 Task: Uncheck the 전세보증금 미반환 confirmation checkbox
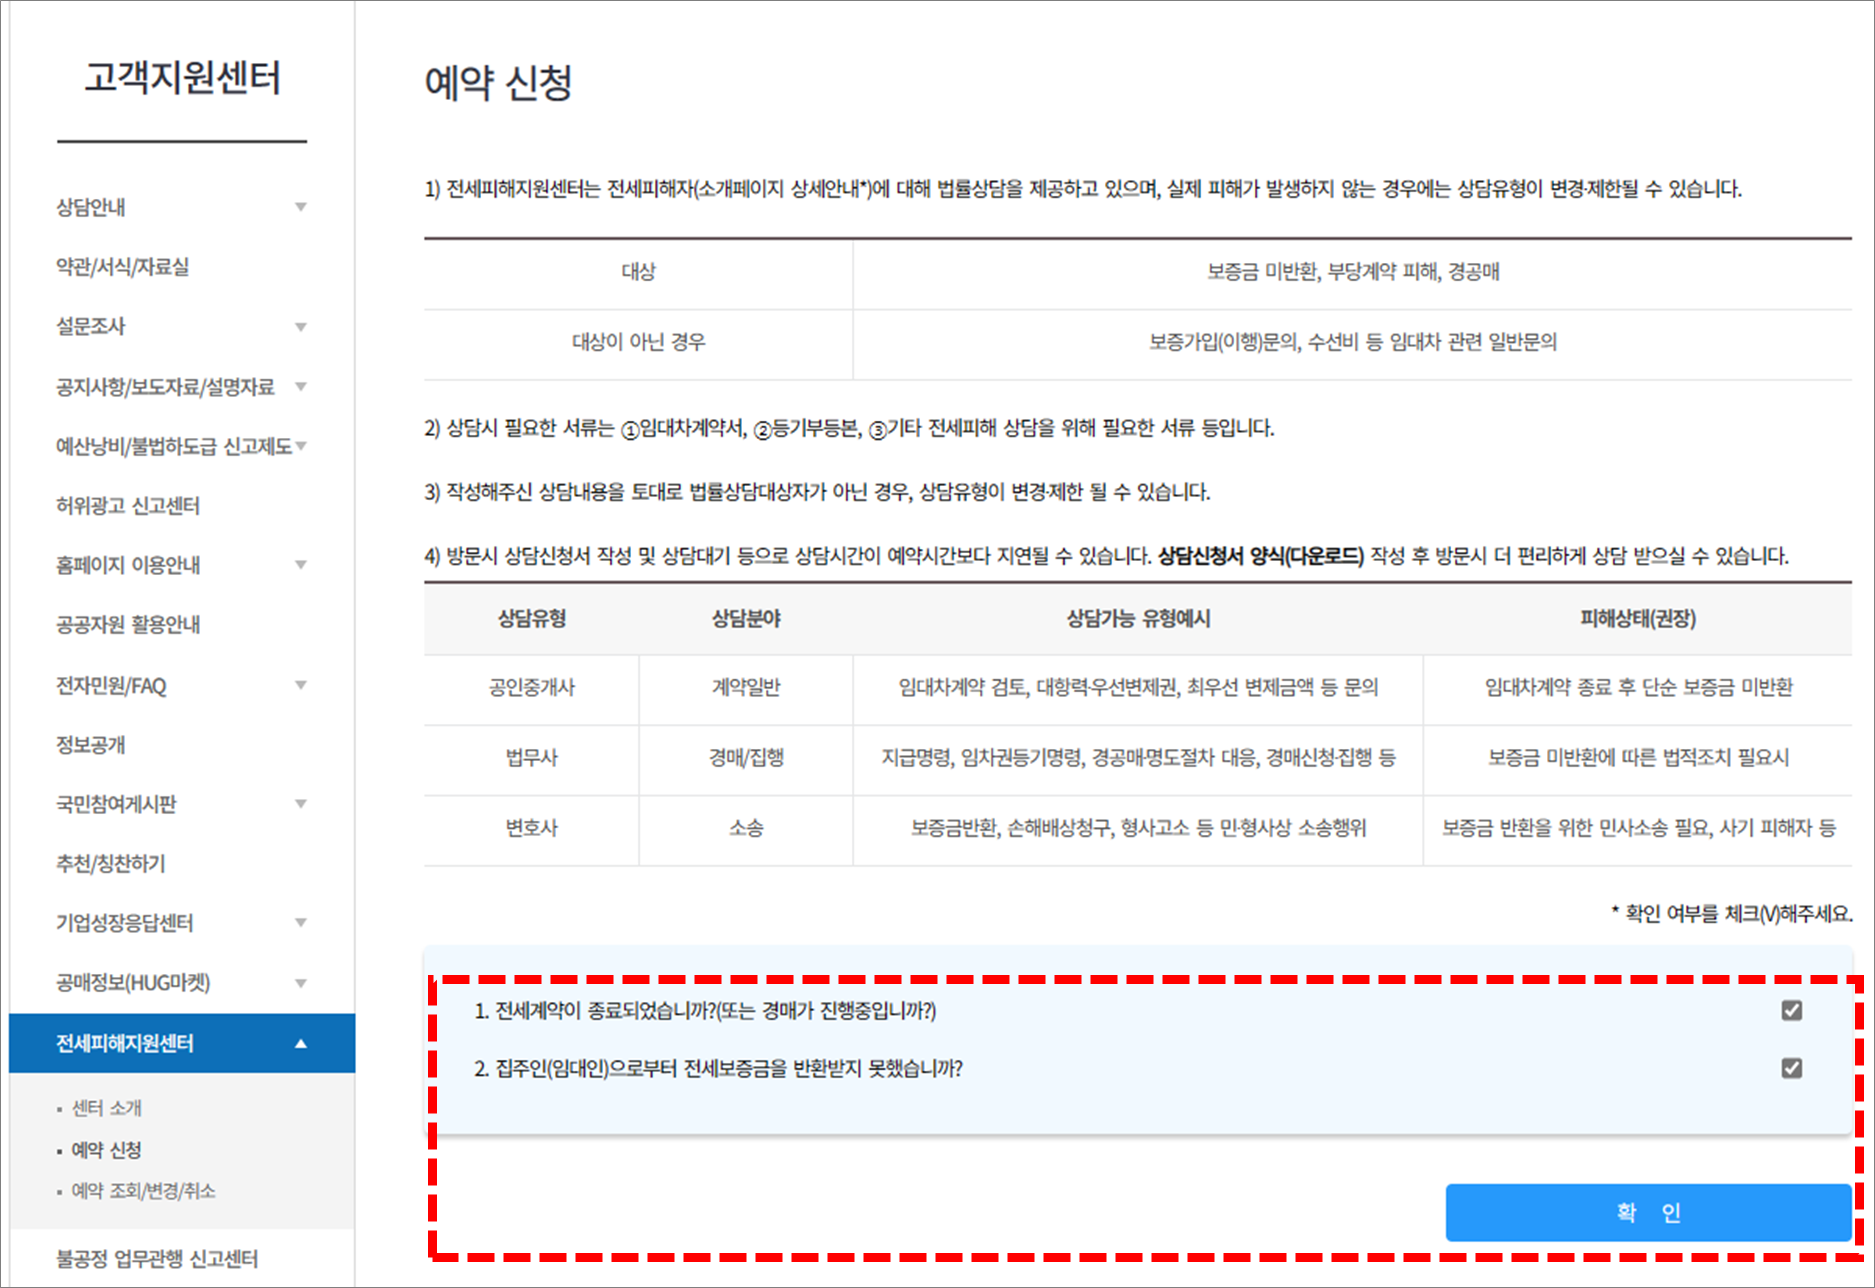click(1793, 1069)
